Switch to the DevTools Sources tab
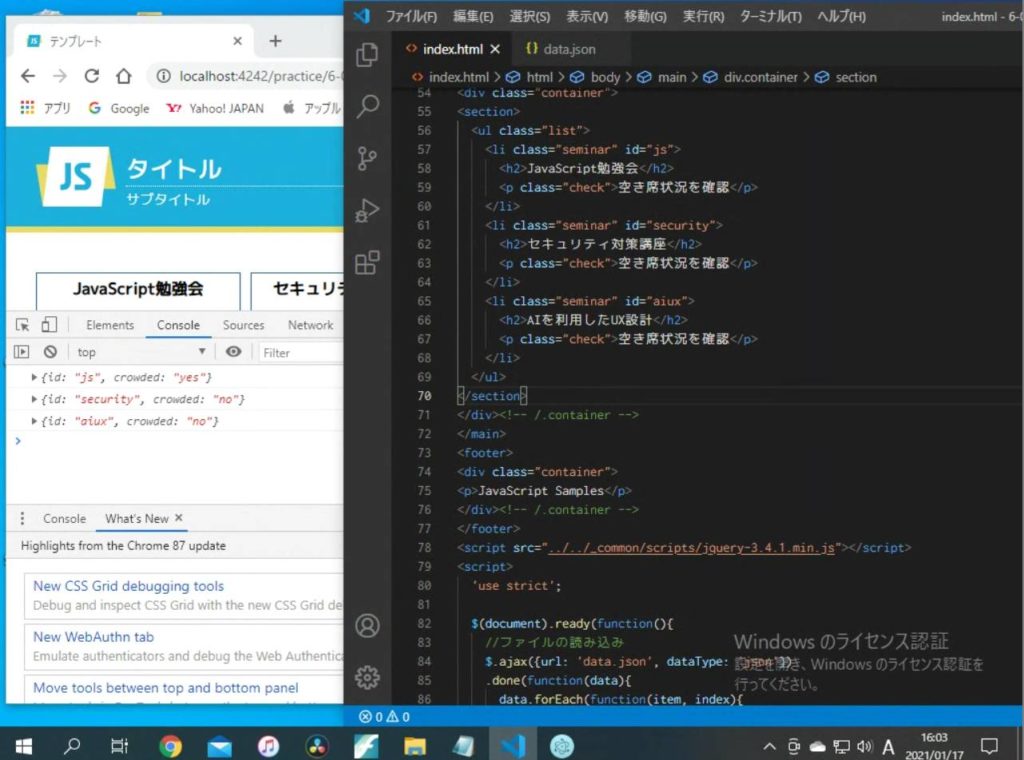Viewport: 1024px width, 760px height. (244, 325)
